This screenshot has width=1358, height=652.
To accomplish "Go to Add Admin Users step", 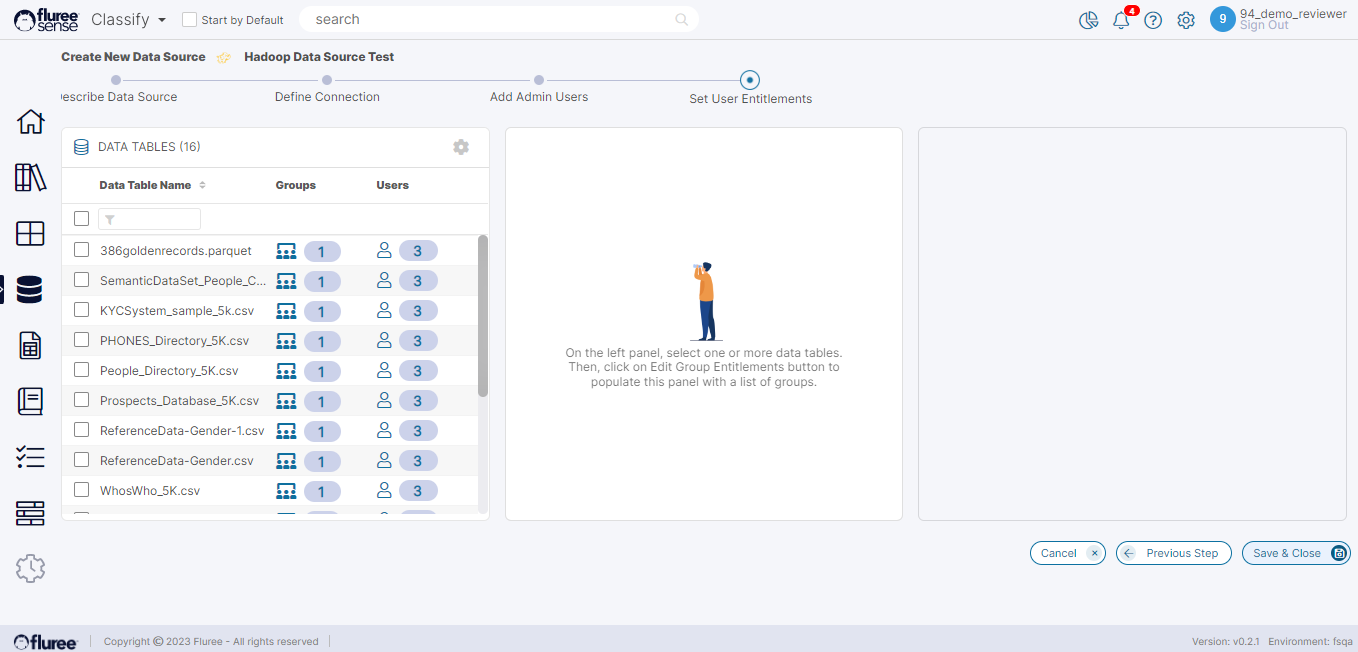I will pos(539,81).
